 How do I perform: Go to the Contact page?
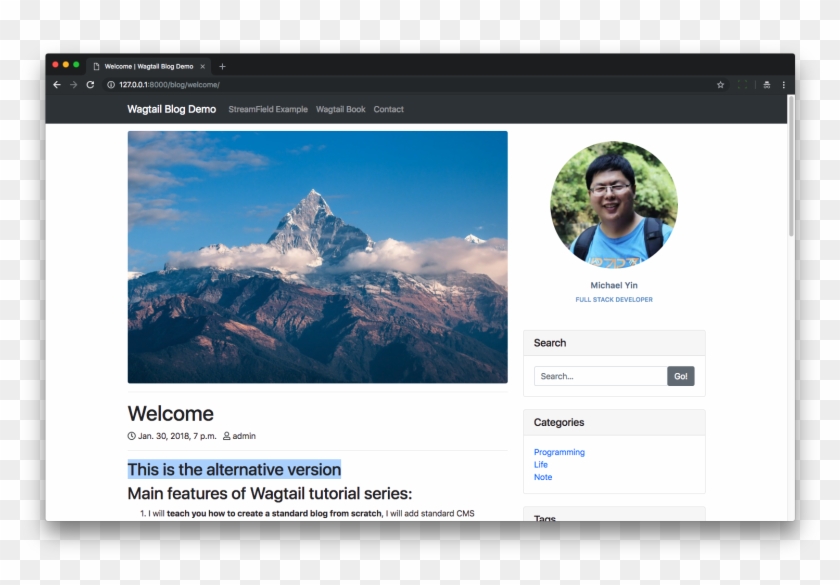388,109
